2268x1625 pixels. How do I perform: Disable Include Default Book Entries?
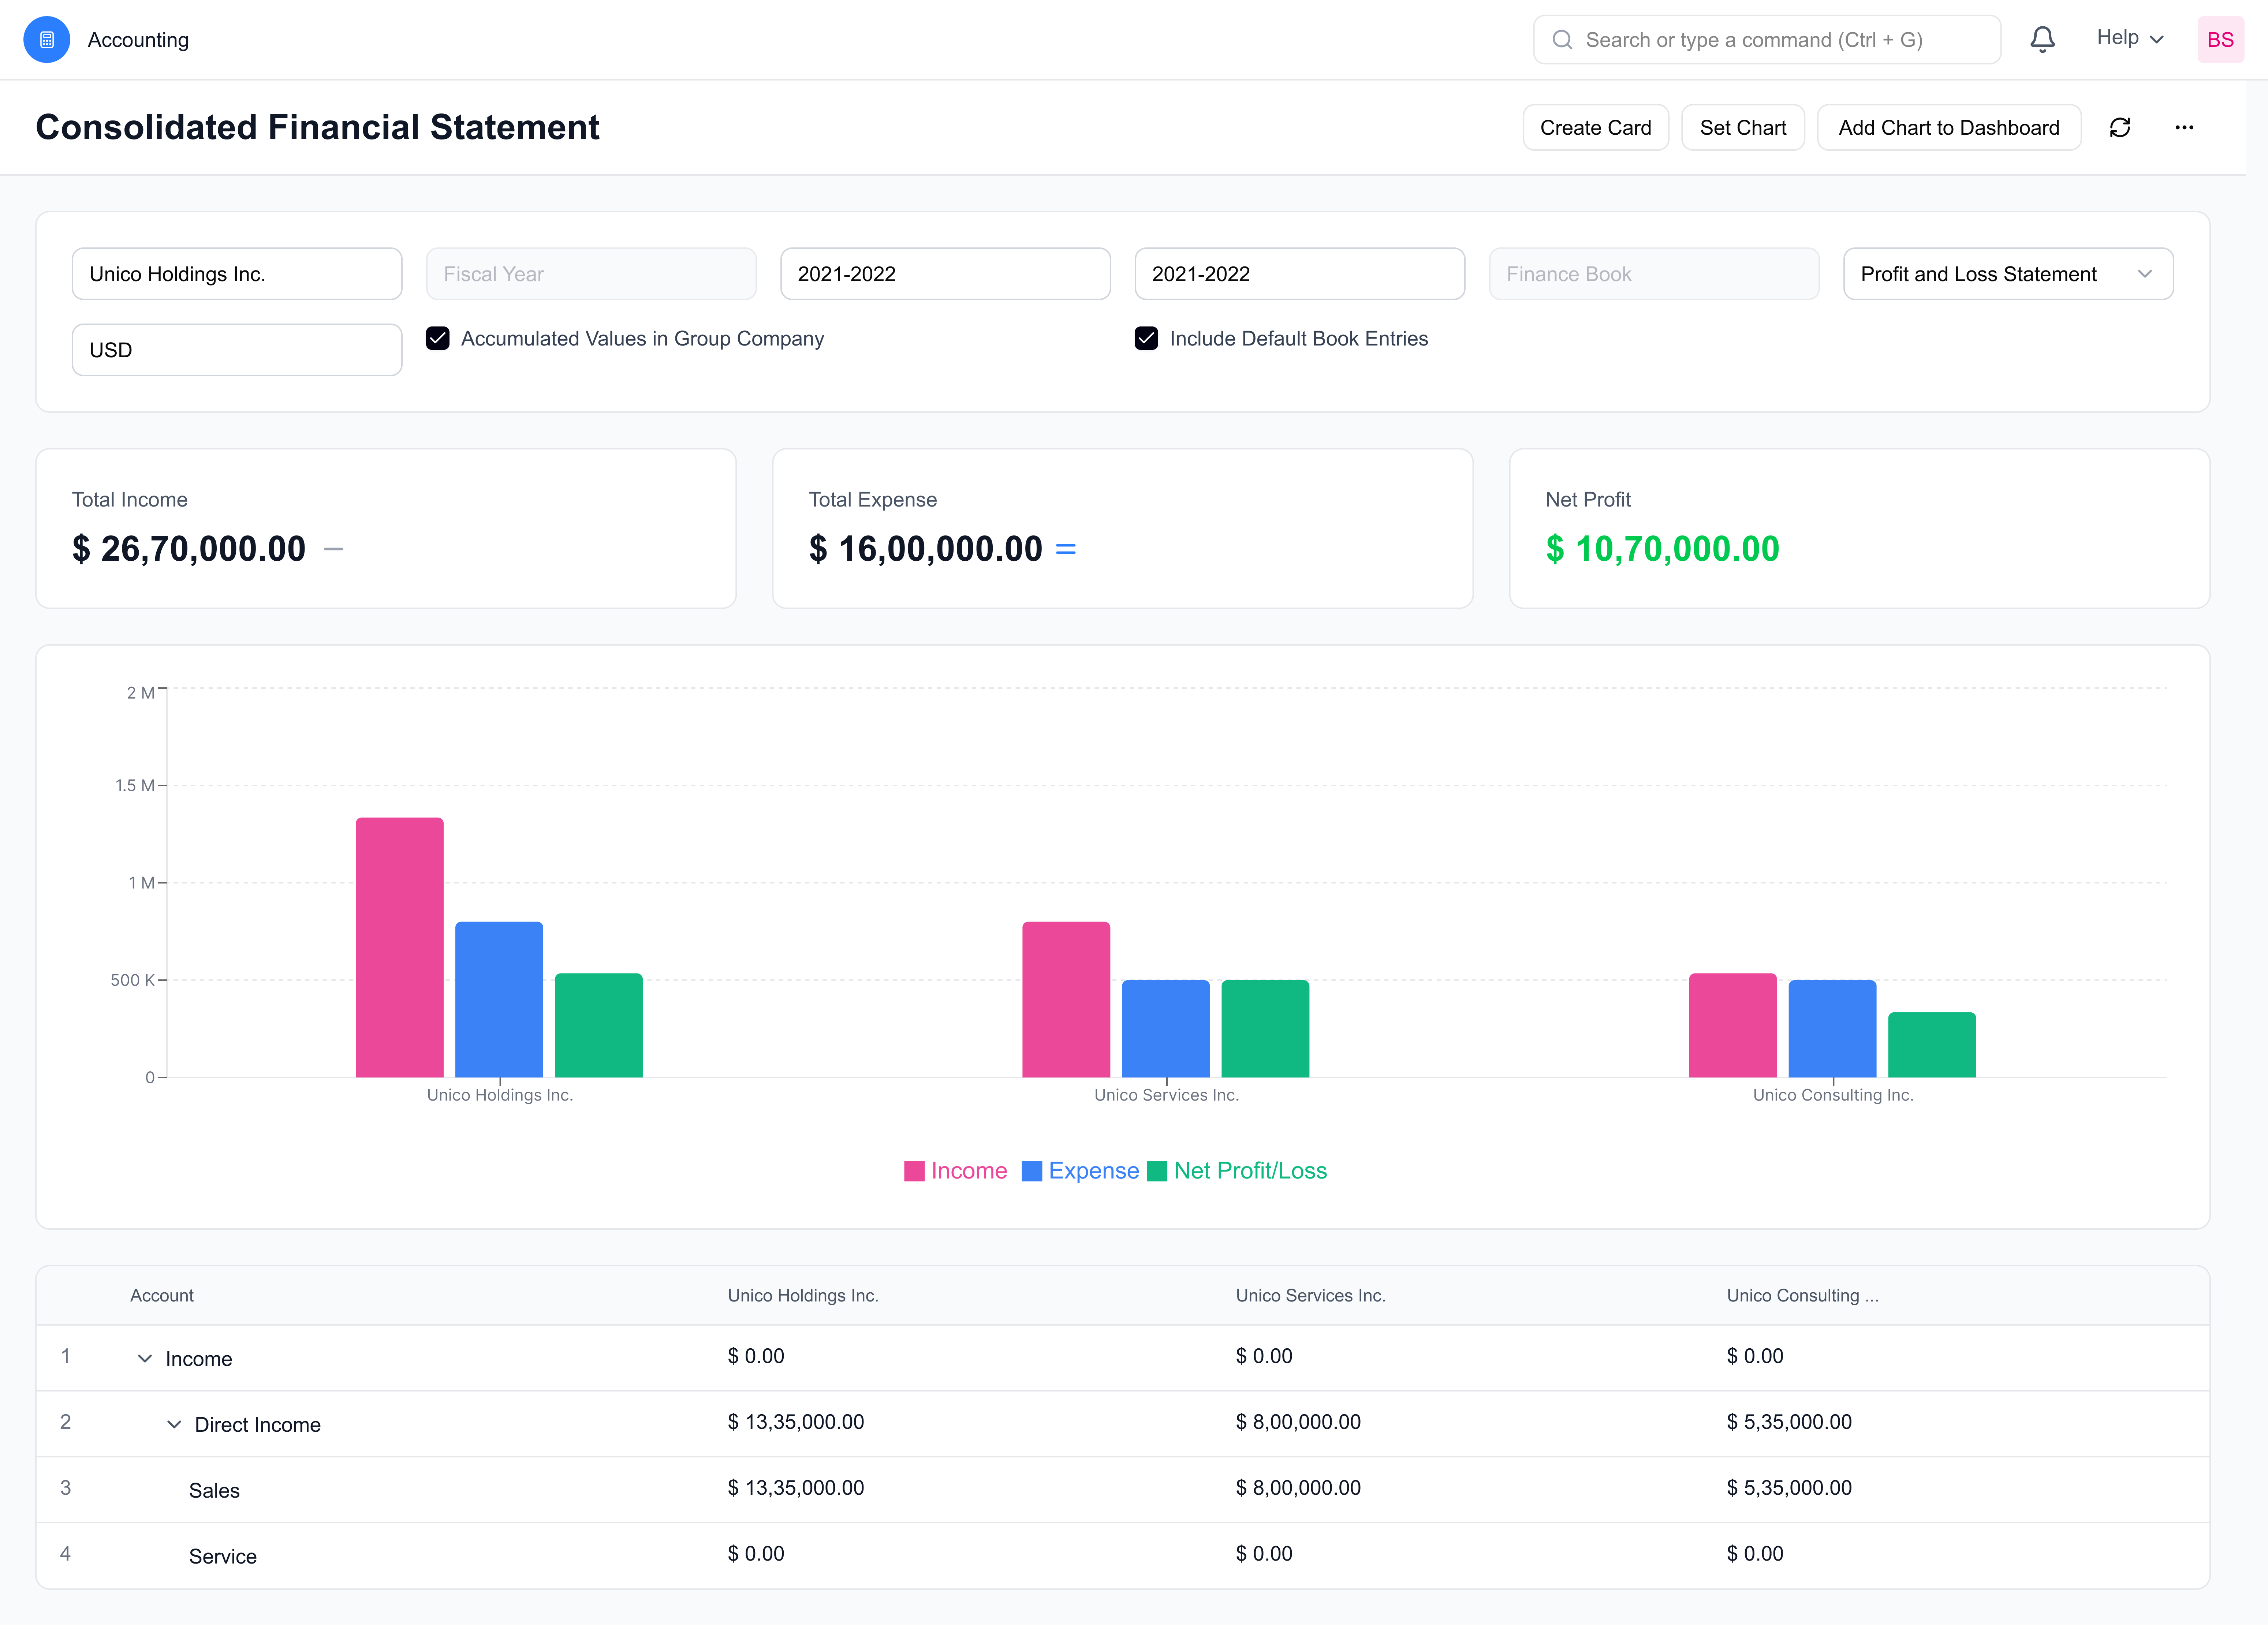pyautogui.click(x=1146, y=338)
